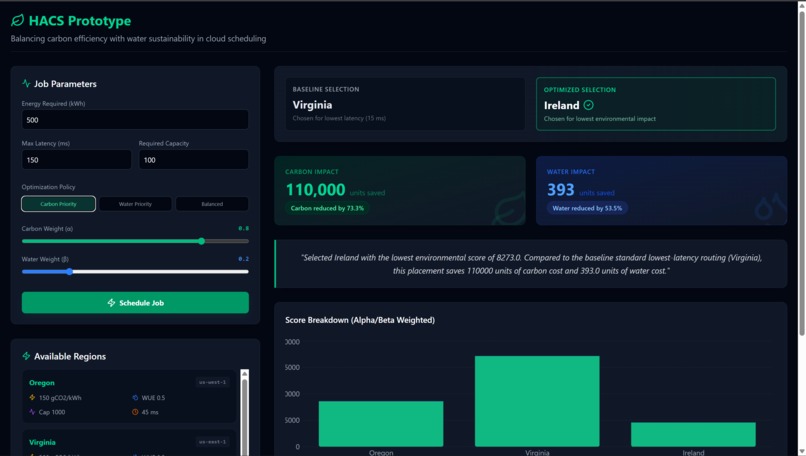Click the Water Weight slider handle

point(69,271)
